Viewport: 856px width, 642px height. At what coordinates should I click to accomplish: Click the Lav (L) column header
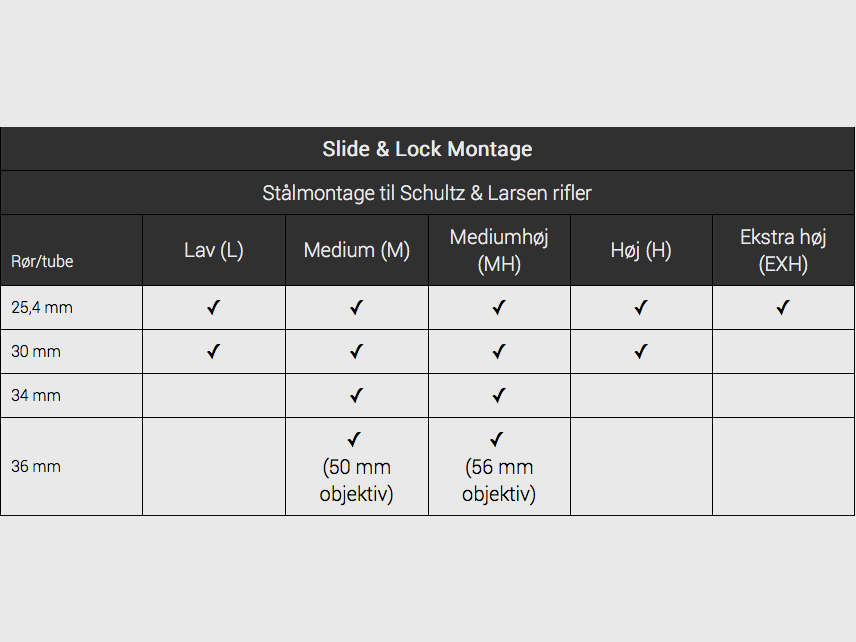click(213, 250)
